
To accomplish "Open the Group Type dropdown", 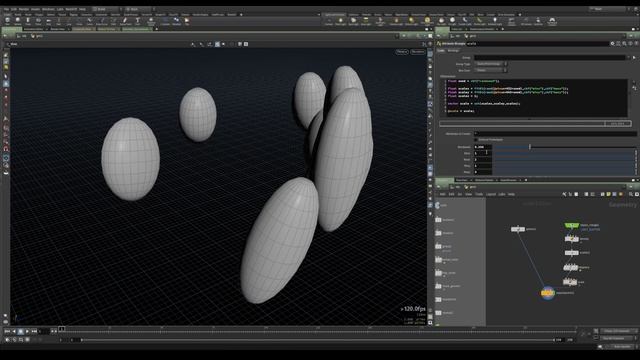I will point(490,64).
